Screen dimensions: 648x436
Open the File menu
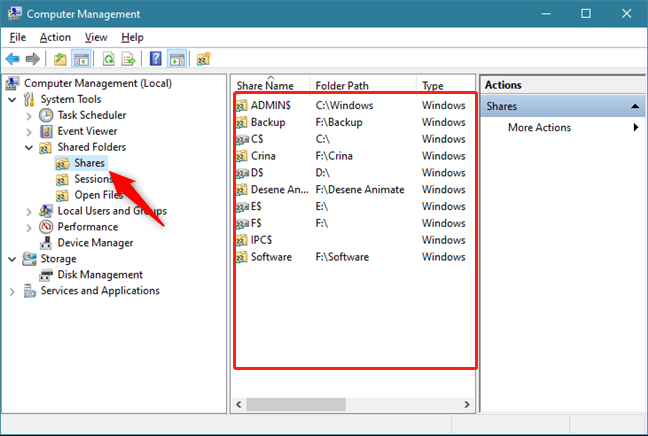coord(18,37)
